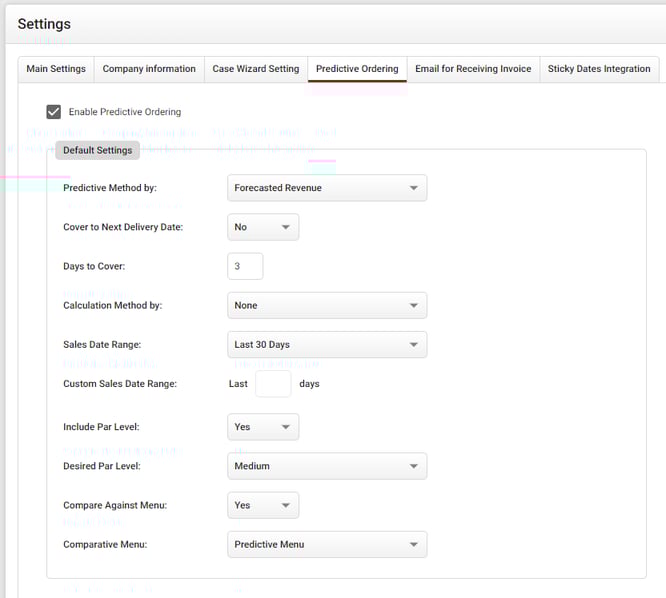
Task: Expand the Calculation Method by dropdown
Action: click(x=326, y=306)
